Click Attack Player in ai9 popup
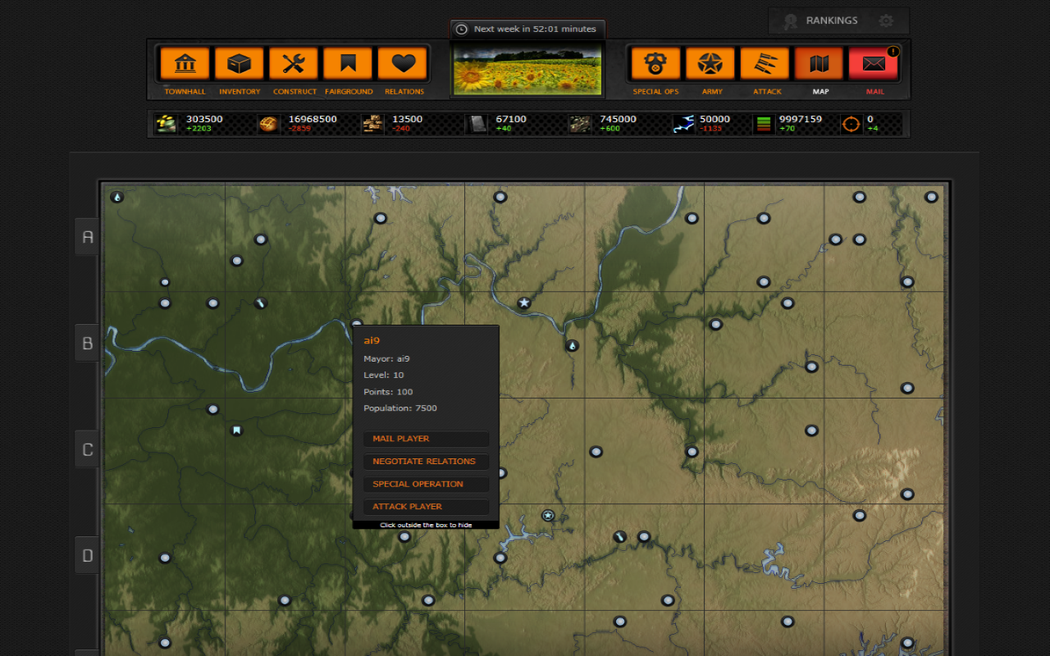Image resolution: width=1050 pixels, height=656 pixels. [426, 507]
